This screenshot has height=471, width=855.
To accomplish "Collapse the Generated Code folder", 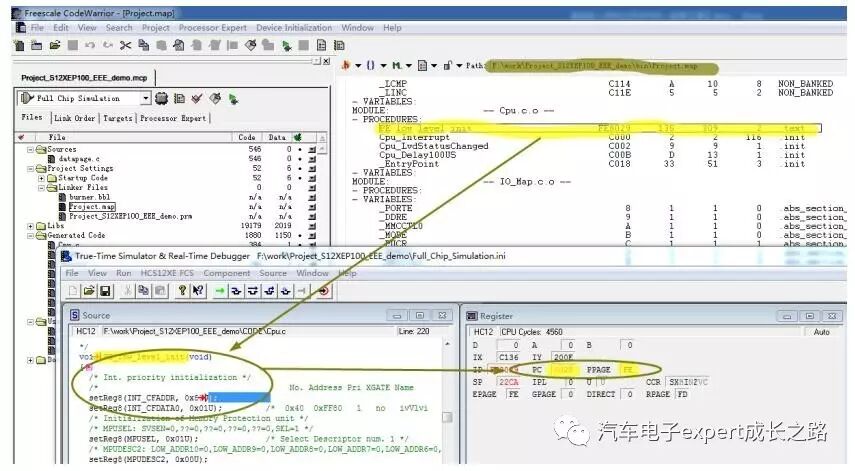I will (31, 236).
